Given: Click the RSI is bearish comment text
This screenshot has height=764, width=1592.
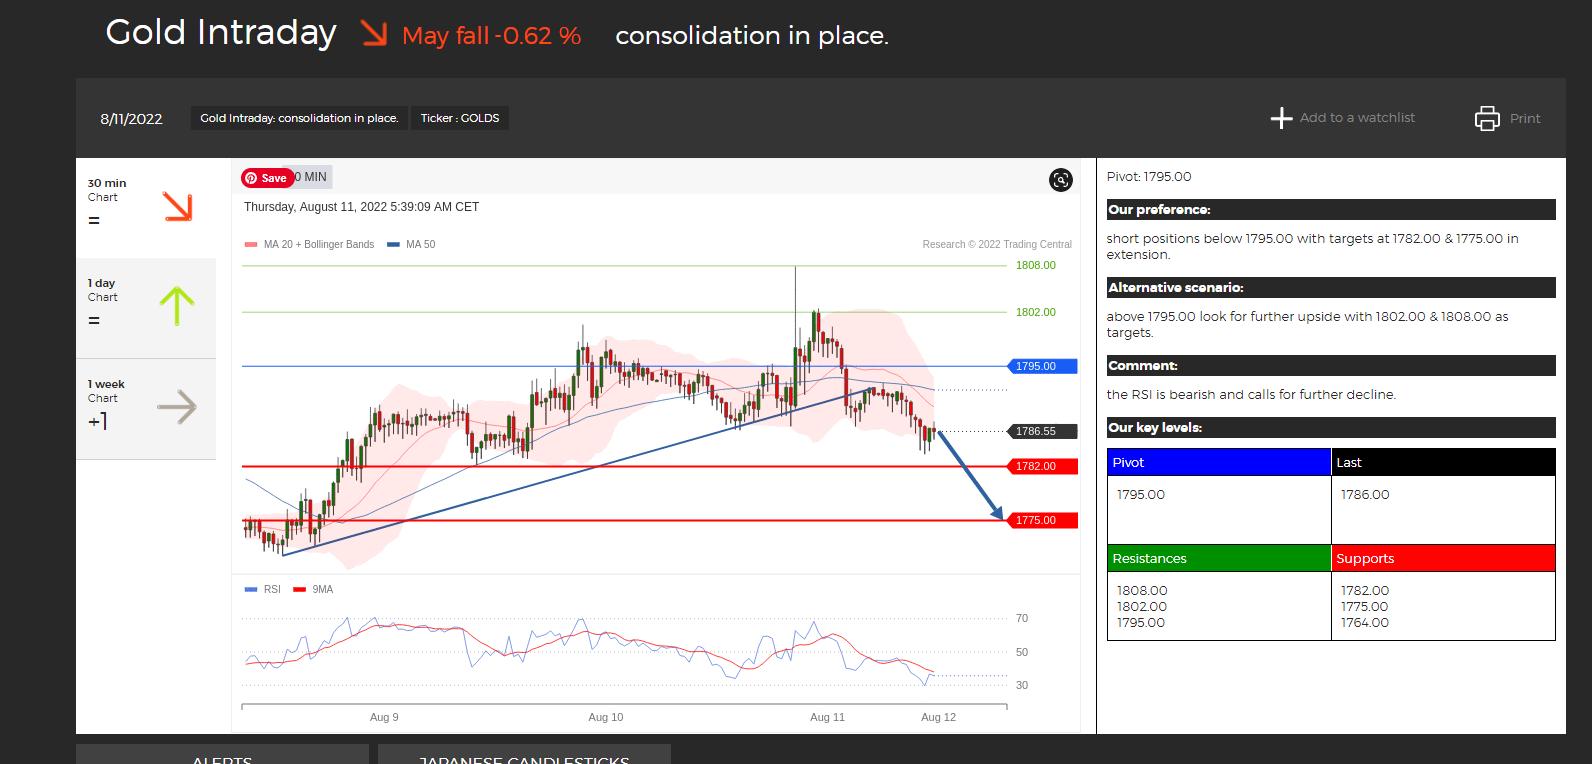Looking at the screenshot, I should pyautogui.click(x=1251, y=395).
